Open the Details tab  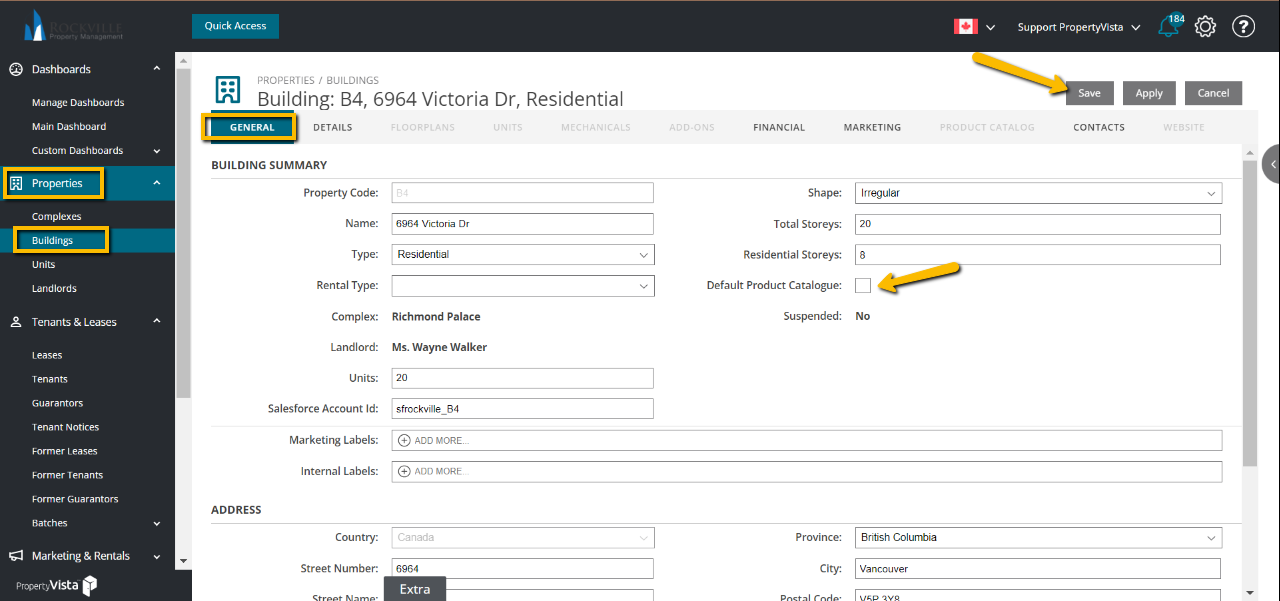332,128
